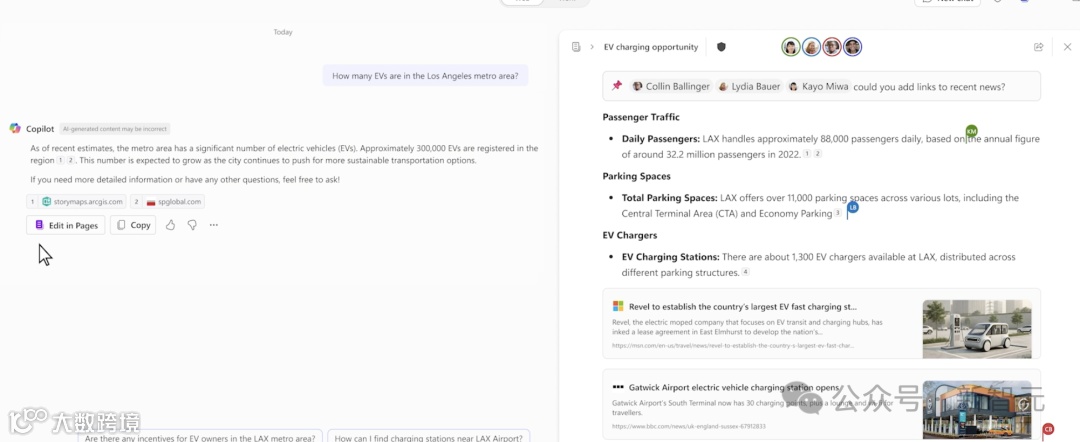This screenshot has width=1080, height=442.
Task: Click Daily Passengers bold label
Action: (x=661, y=139)
